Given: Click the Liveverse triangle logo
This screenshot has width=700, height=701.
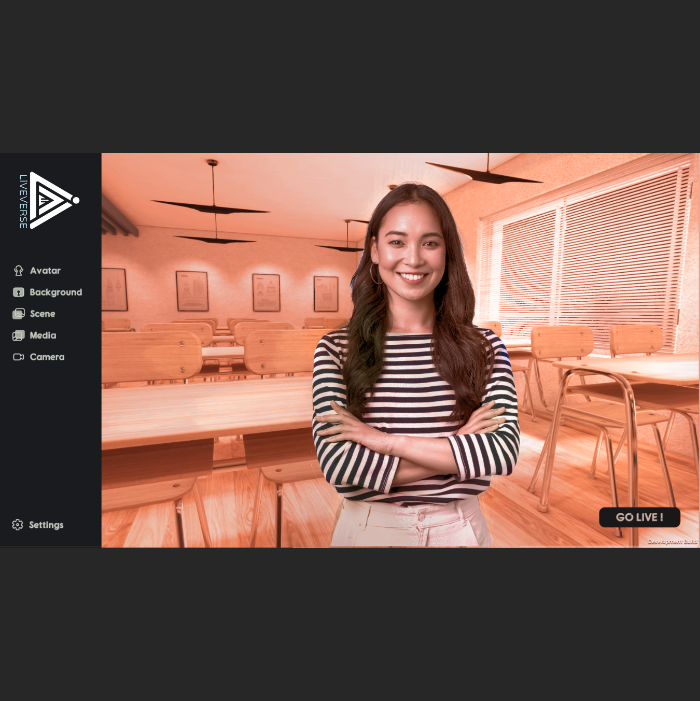Looking at the screenshot, I should point(53,200).
